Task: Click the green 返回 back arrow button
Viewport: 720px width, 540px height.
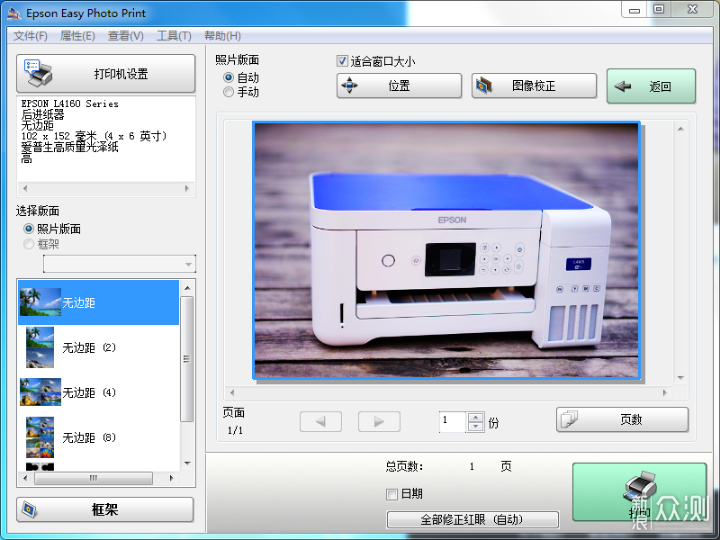Action: pos(650,86)
